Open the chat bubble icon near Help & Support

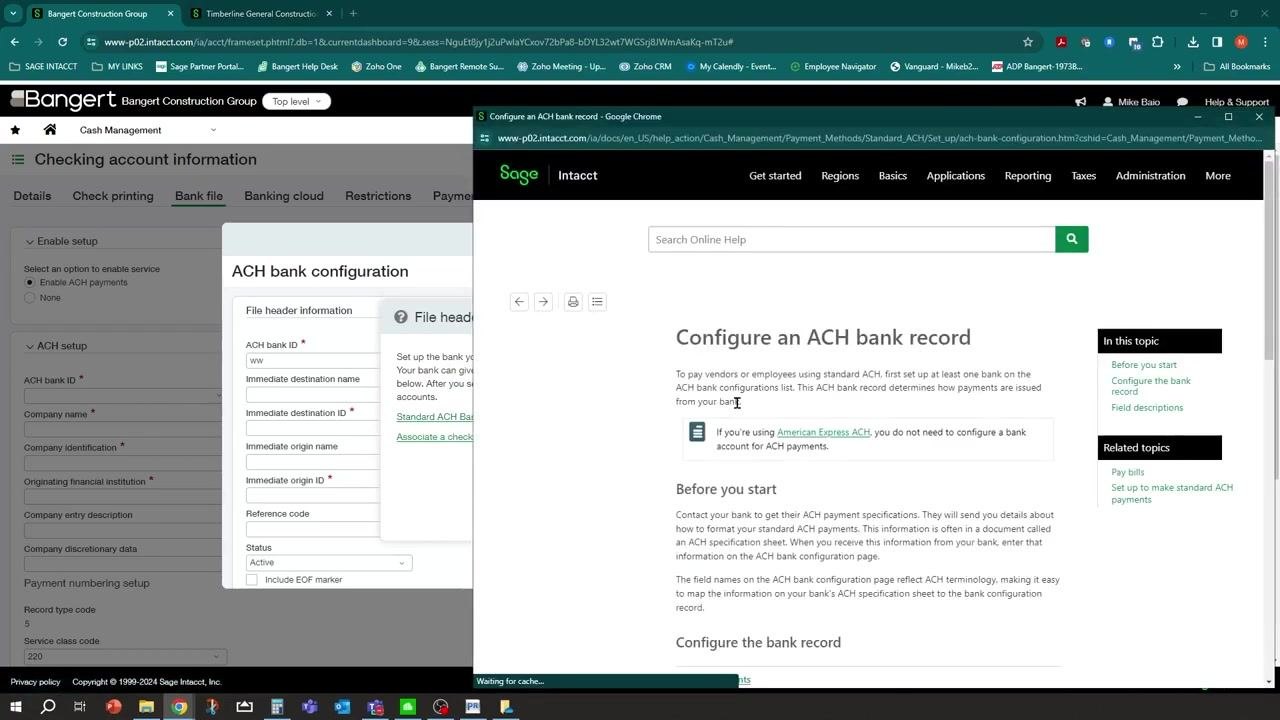(1182, 102)
